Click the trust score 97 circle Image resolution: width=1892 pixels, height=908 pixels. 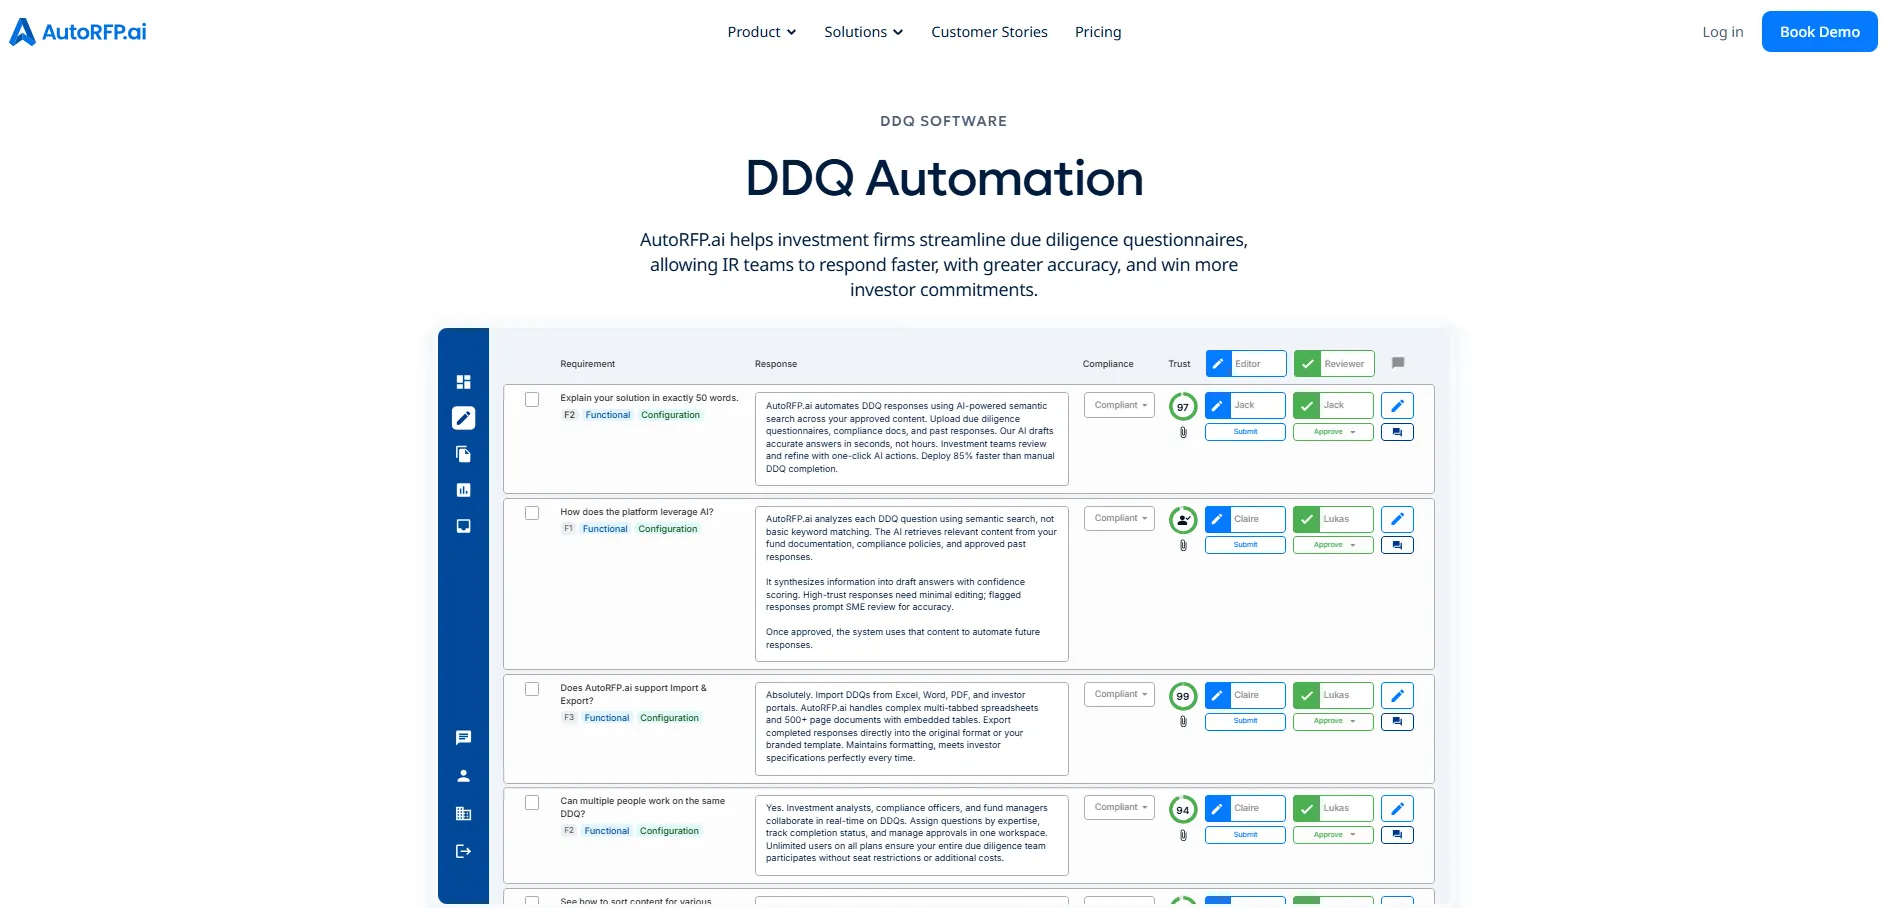[1183, 407]
